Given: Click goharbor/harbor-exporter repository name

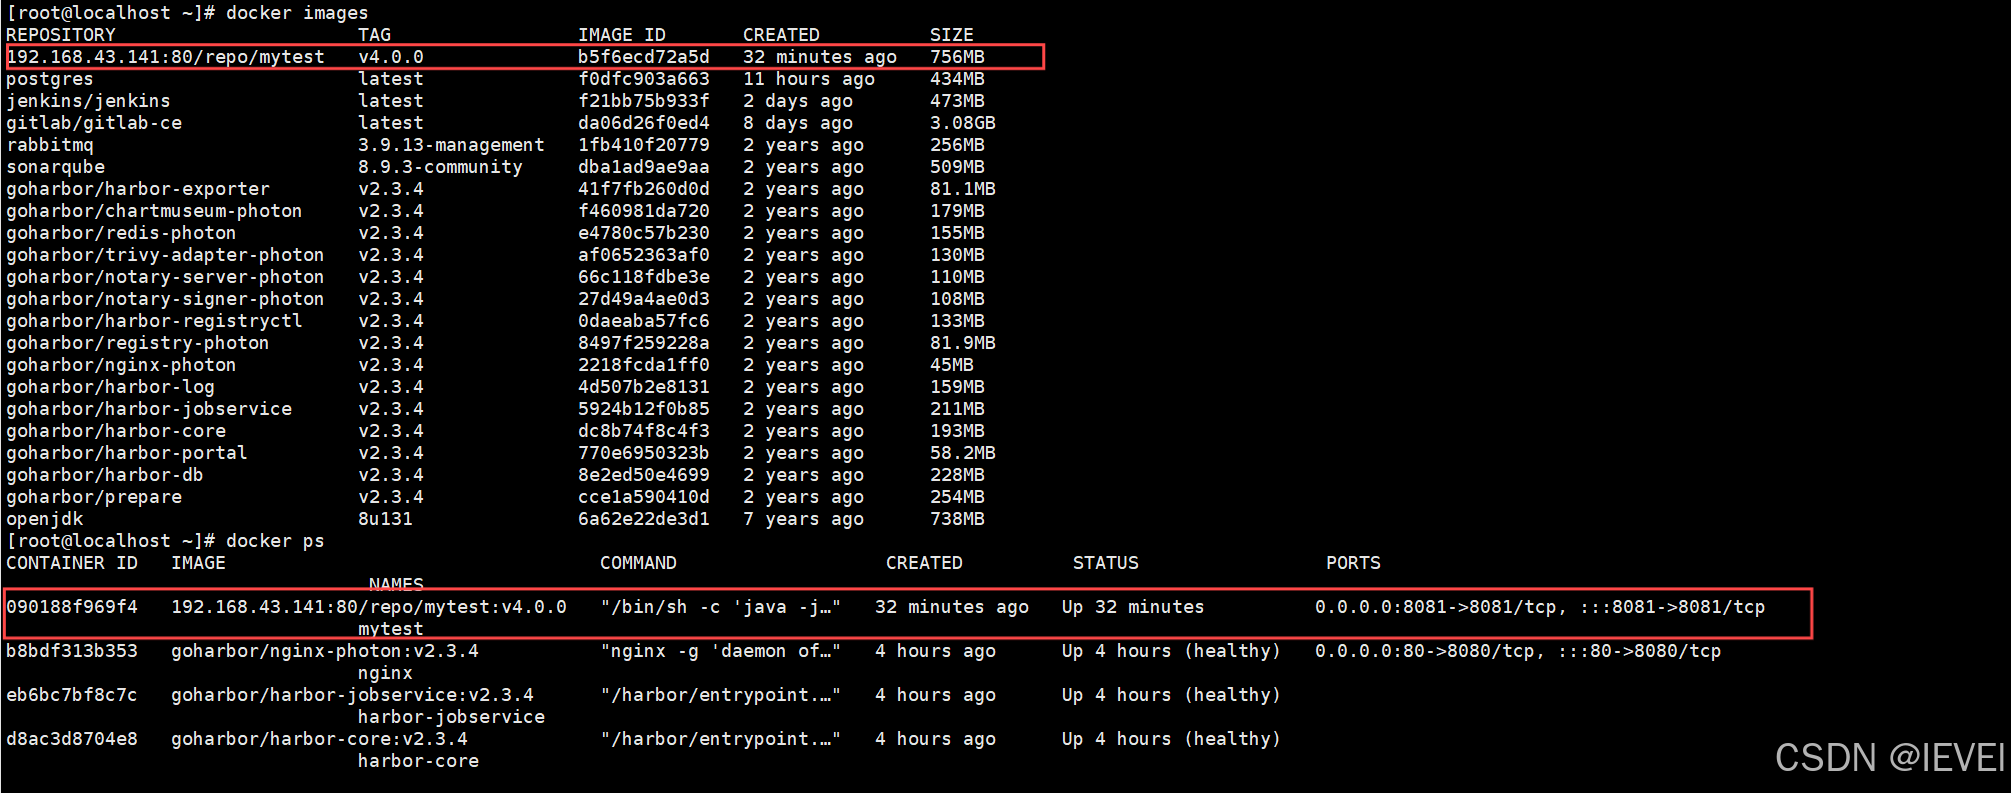Looking at the screenshot, I should pyautogui.click(x=138, y=189).
